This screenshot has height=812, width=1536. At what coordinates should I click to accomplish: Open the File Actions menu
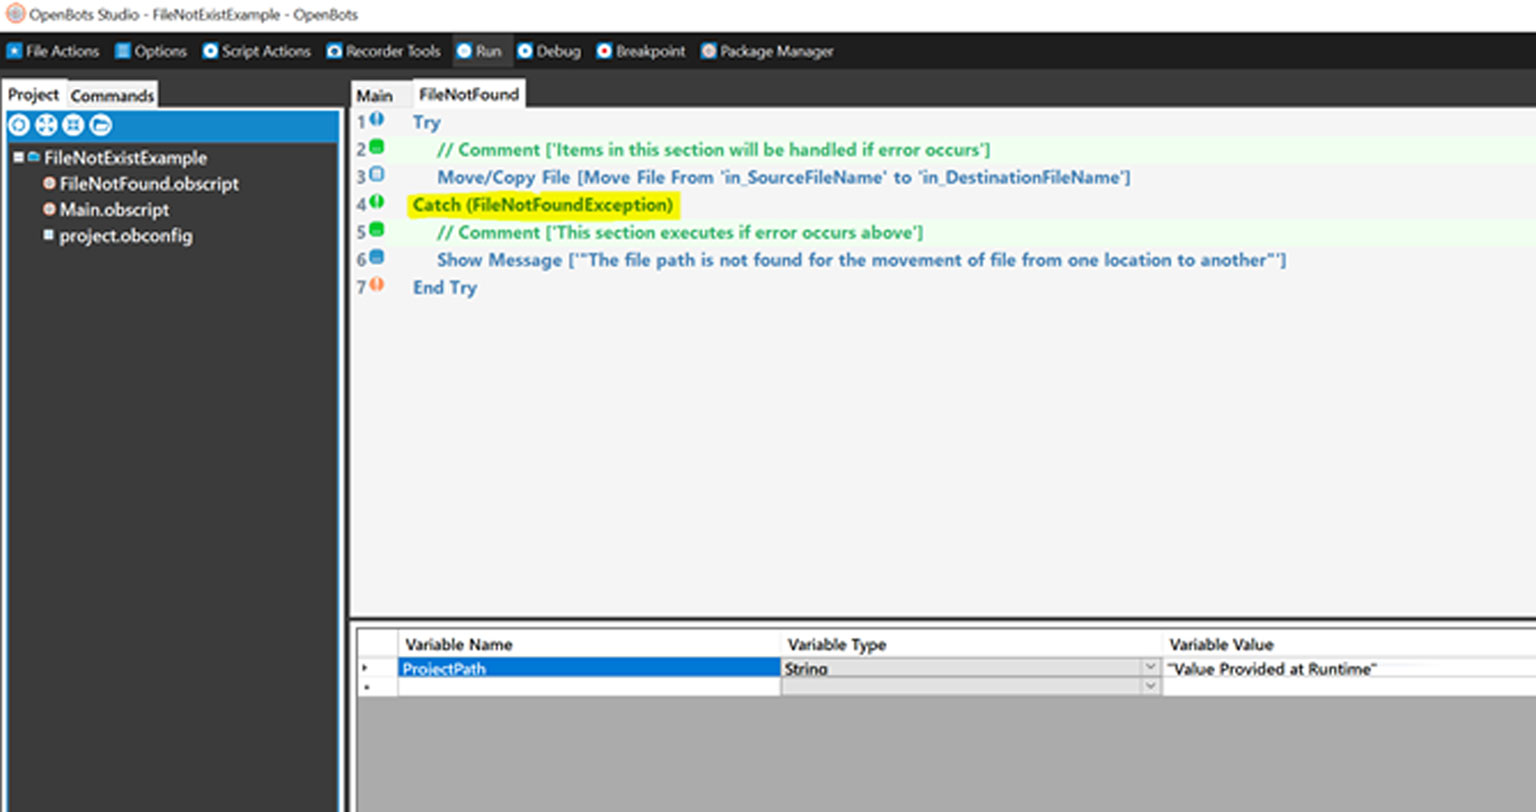pyautogui.click(x=53, y=51)
